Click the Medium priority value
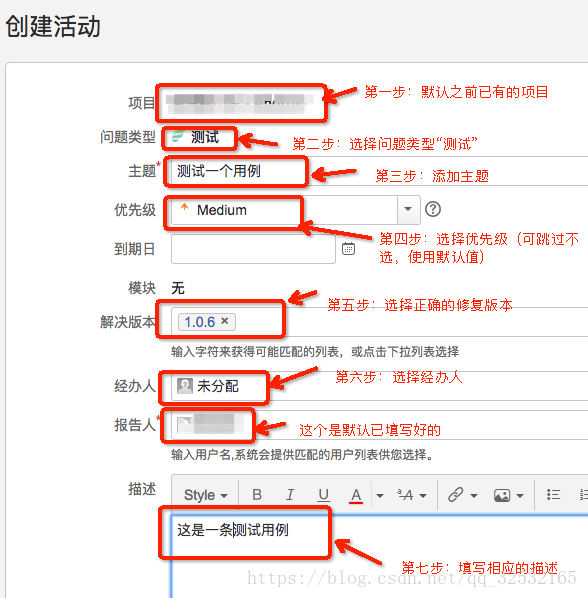The width and height of the screenshot is (588, 598). [222, 210]
